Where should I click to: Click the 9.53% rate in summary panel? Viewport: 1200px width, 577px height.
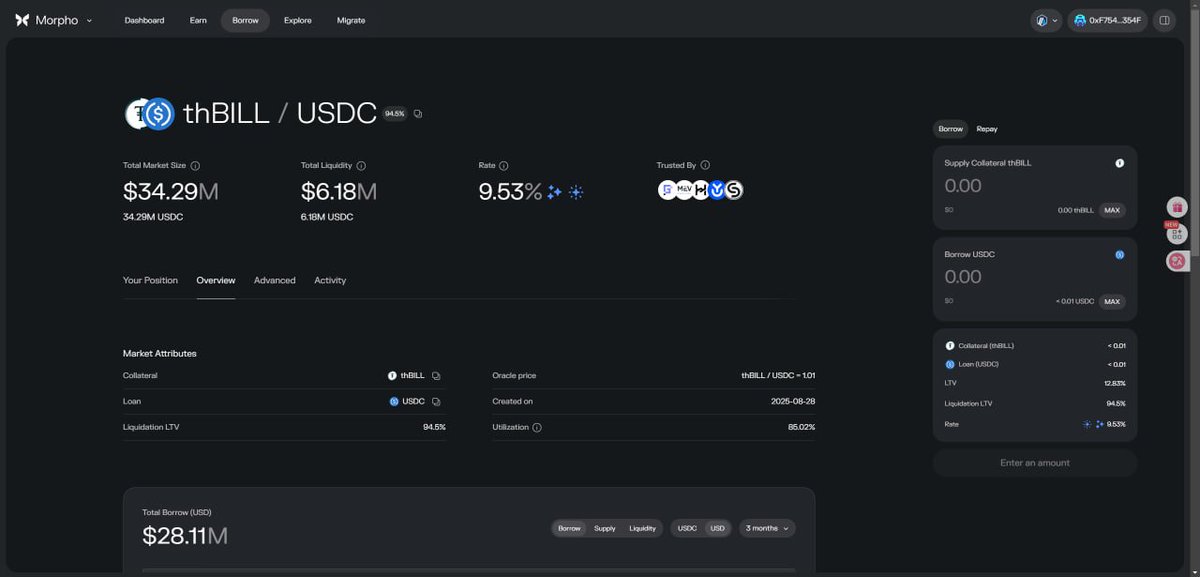coord(1116,424)
